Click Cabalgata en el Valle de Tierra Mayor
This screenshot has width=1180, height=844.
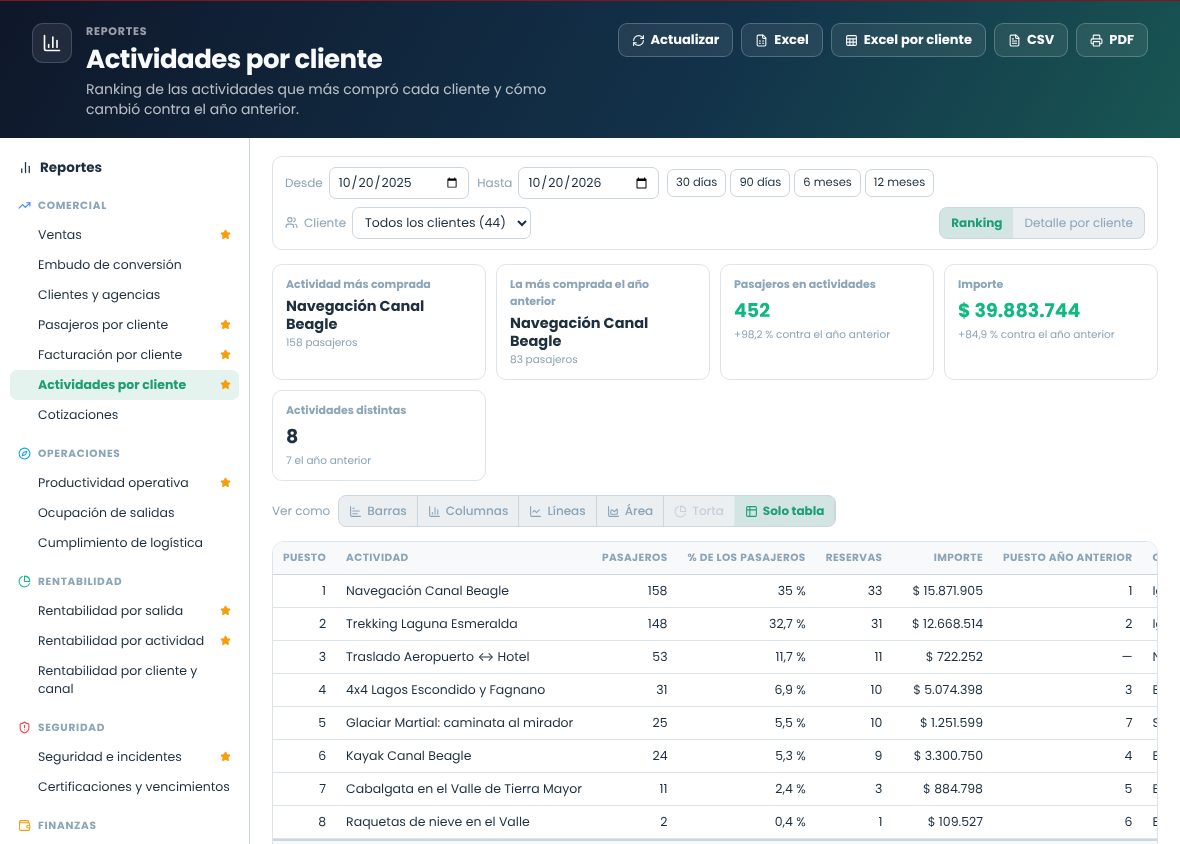714,789
